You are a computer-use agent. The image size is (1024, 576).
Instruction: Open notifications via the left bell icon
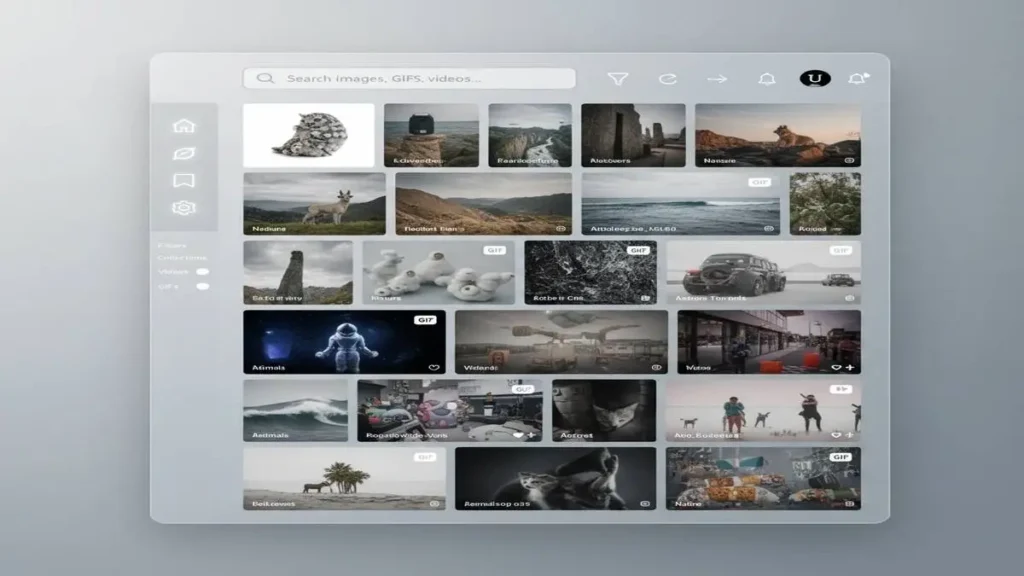point(767,79)
